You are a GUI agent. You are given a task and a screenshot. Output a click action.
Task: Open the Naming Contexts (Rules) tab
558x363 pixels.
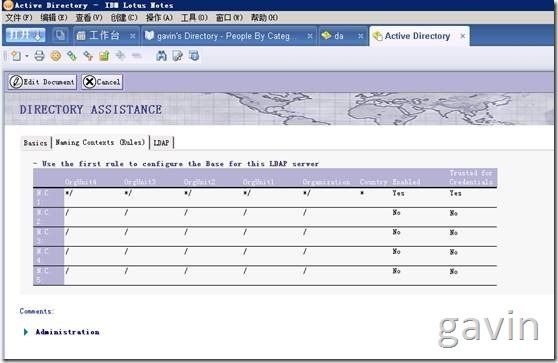tap(100, 142)
